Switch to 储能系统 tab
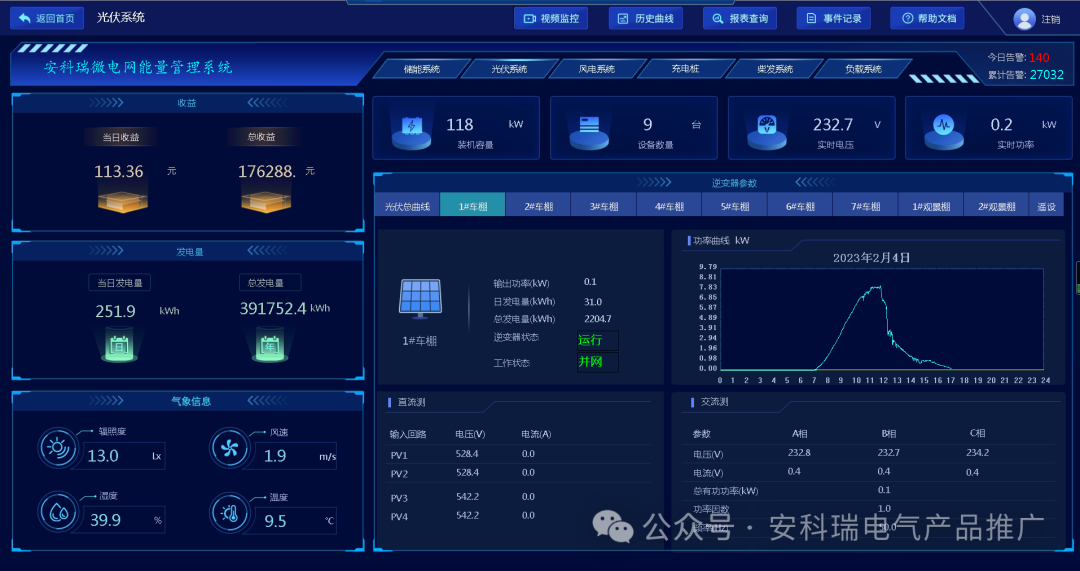The height and width of the screenshot is (571, 1080). (422, 69)
